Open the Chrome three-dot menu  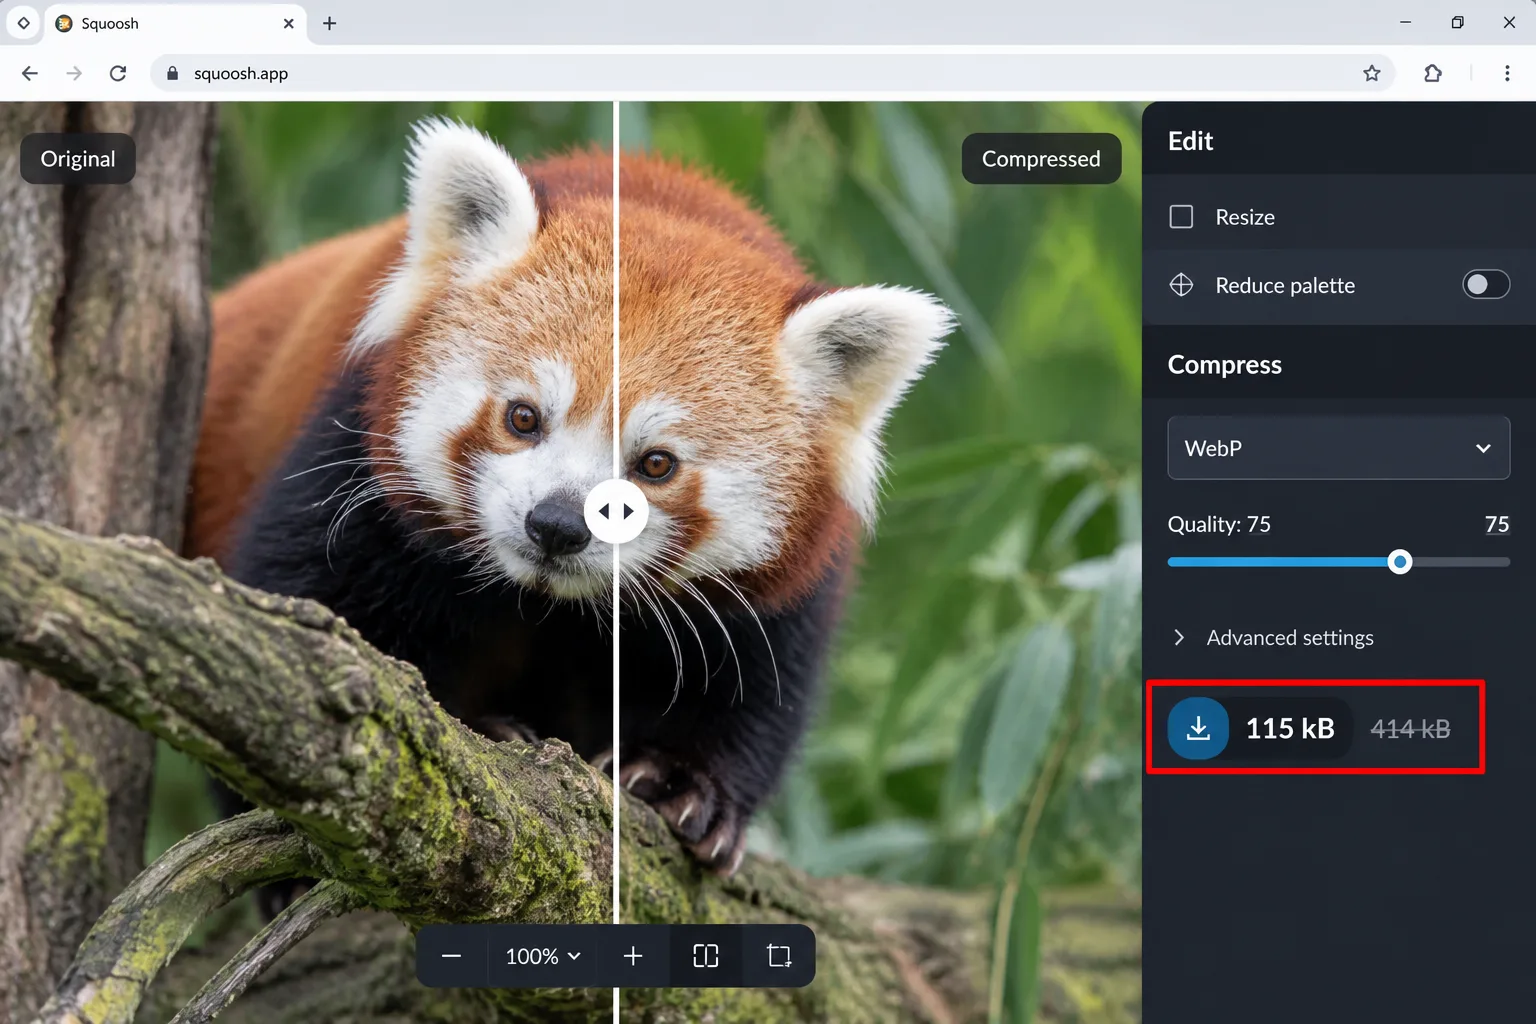tap(1507, 73)
